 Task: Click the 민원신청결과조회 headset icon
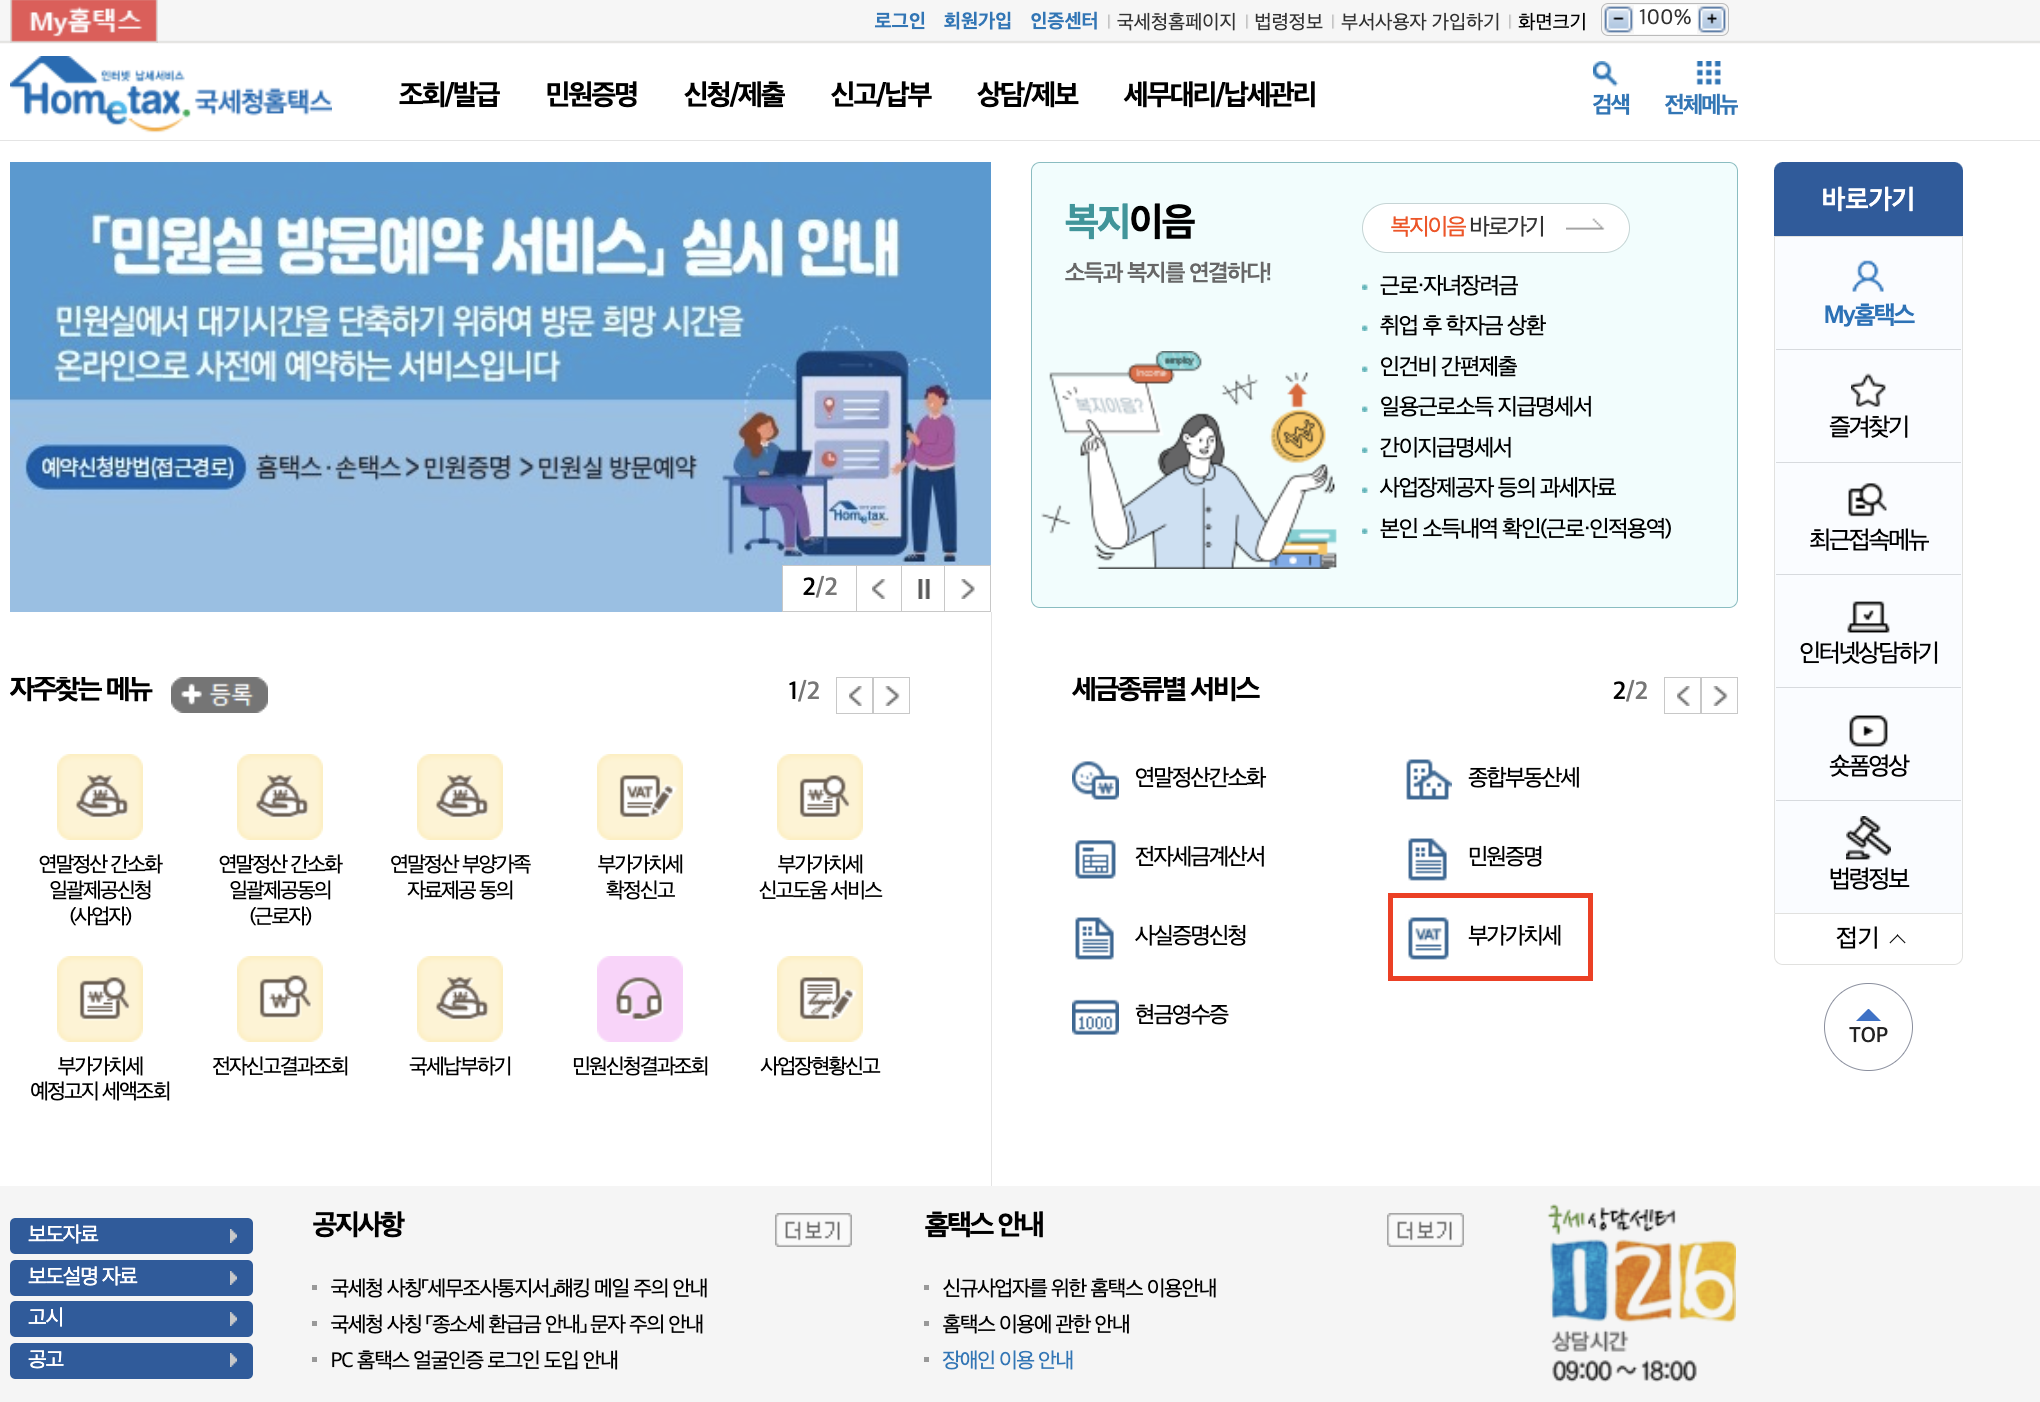(640, 998)
